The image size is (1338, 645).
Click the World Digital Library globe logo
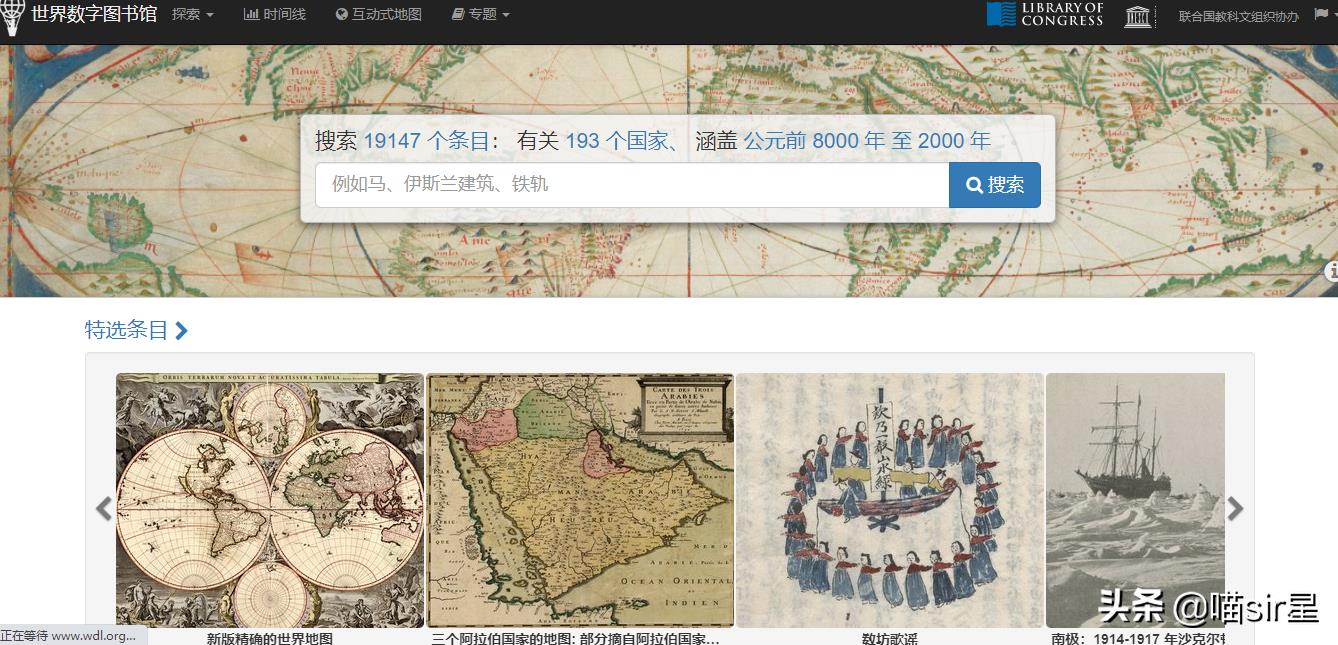click(12, 17)
